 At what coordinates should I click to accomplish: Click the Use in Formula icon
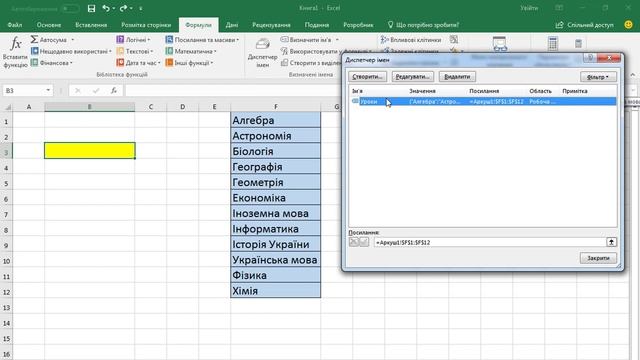click(x=284, y=51)
